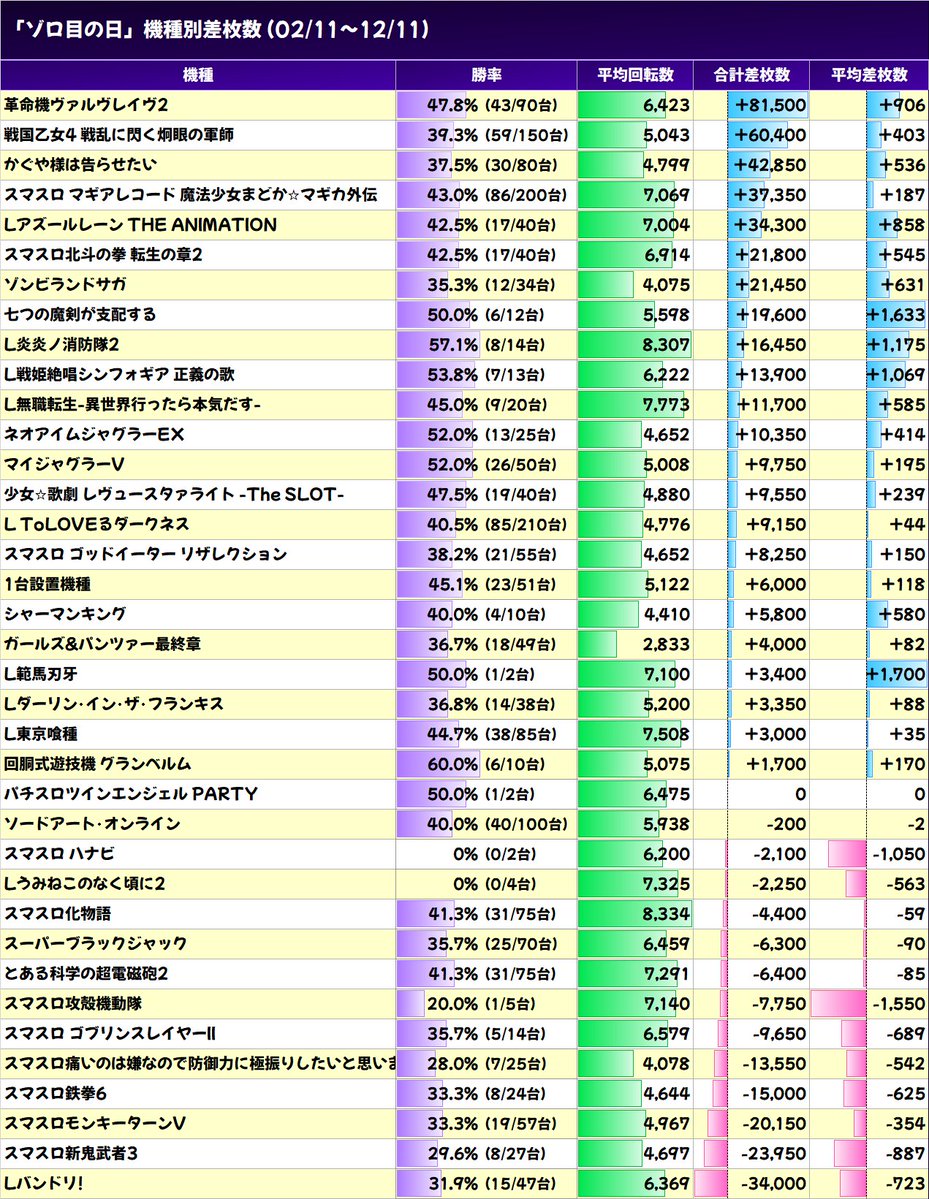This screenshot has width=929, height=1199.
Task: Click average spins value 8,334
Action: (666, 914)
